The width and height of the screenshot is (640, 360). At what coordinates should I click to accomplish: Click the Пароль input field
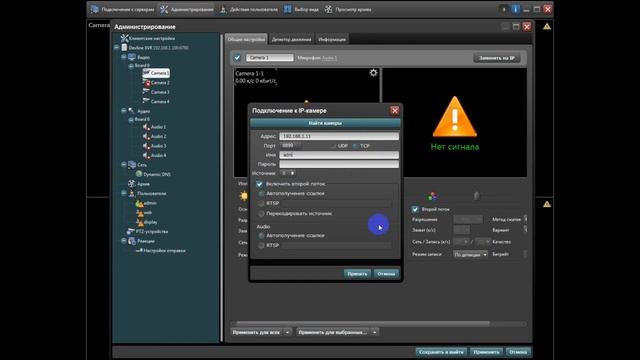[x=339, y=164]
